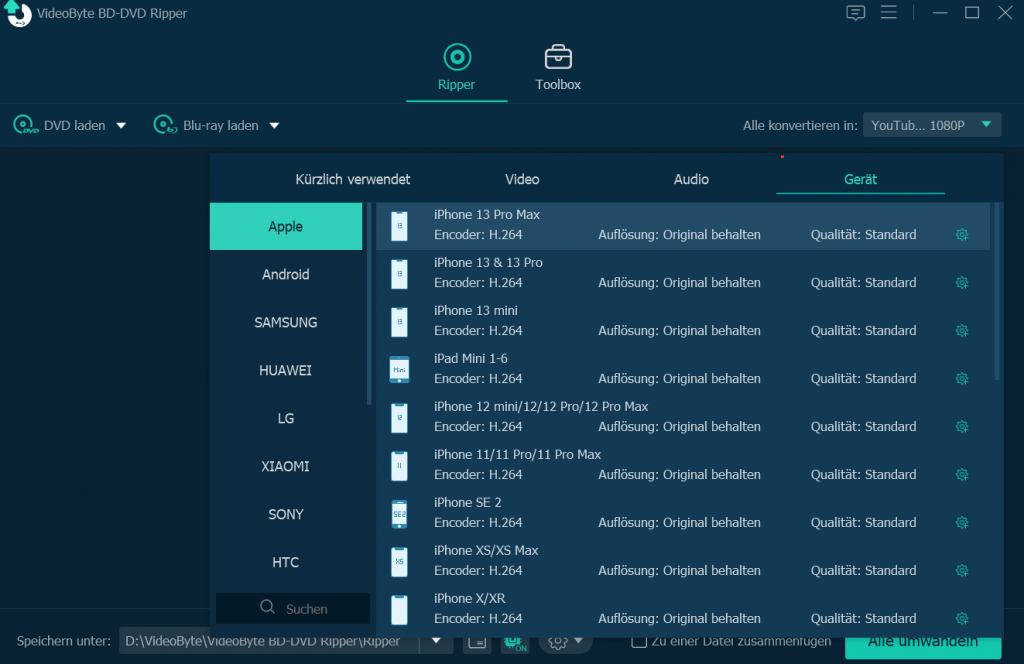Open the Toolbox briefcase icon
The image size is (1024, 664).
(x=558, y=57)
